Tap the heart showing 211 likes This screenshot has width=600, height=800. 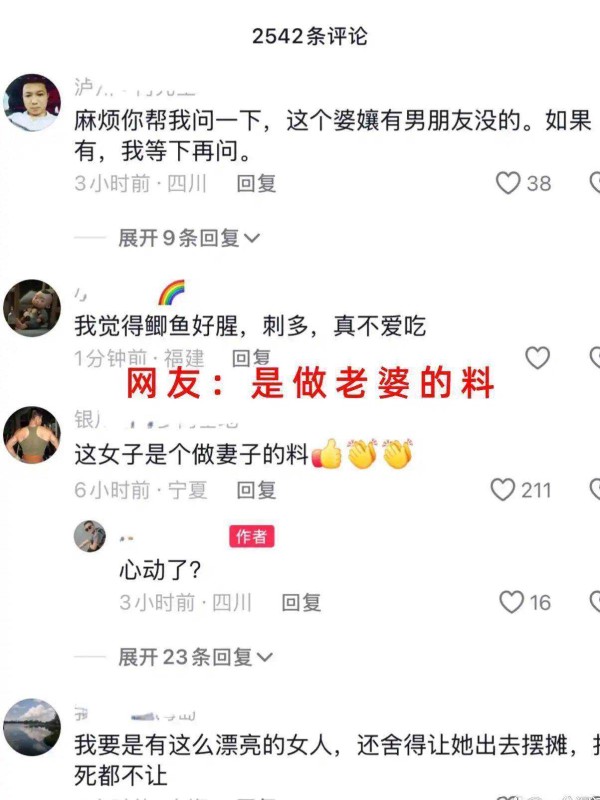pyautogui.click(x=503, y=489)
